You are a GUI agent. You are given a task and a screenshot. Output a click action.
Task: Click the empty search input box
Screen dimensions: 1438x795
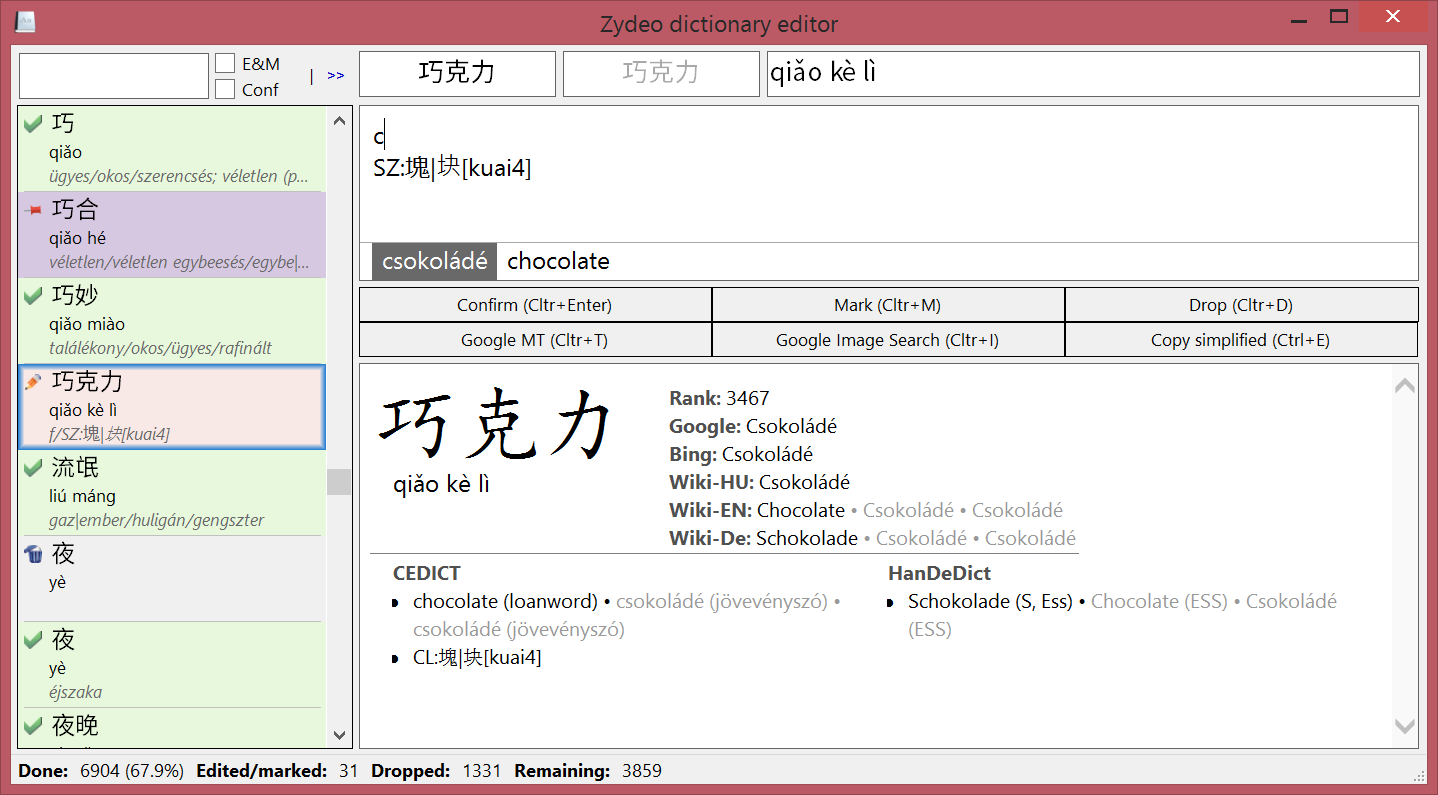[x=113, y=74]
